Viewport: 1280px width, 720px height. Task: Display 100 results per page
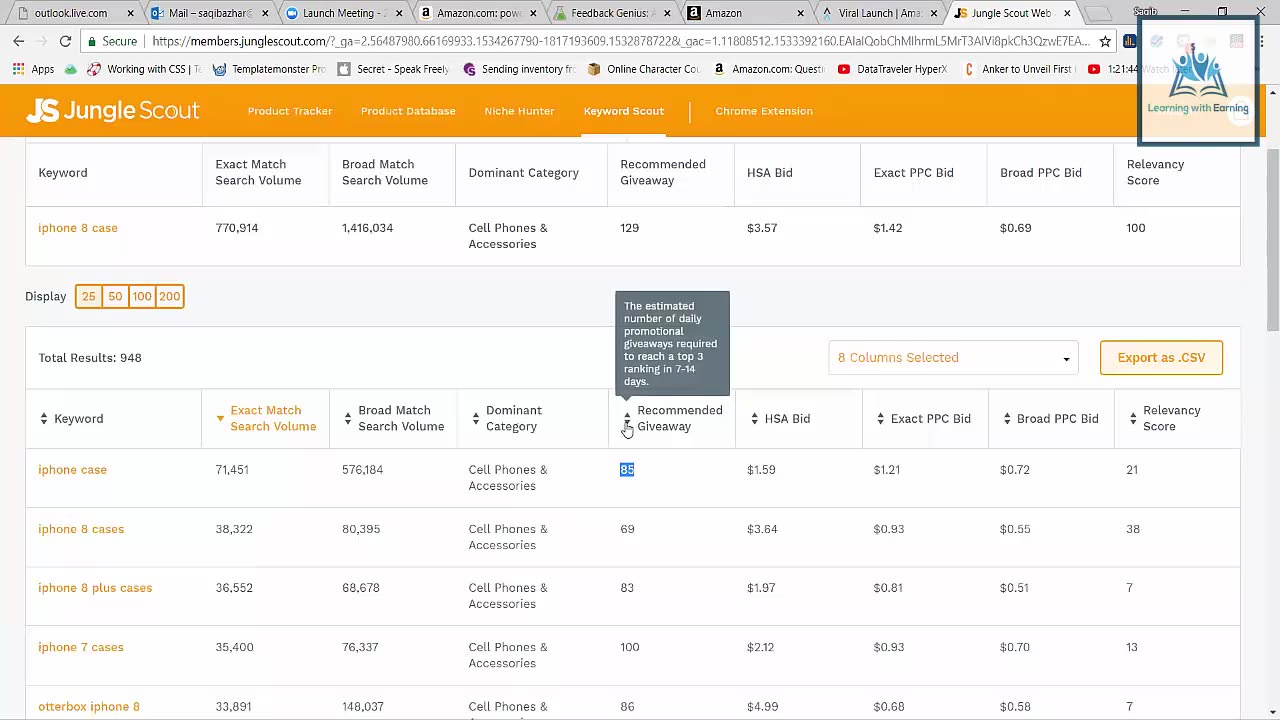tap(142, 297)
